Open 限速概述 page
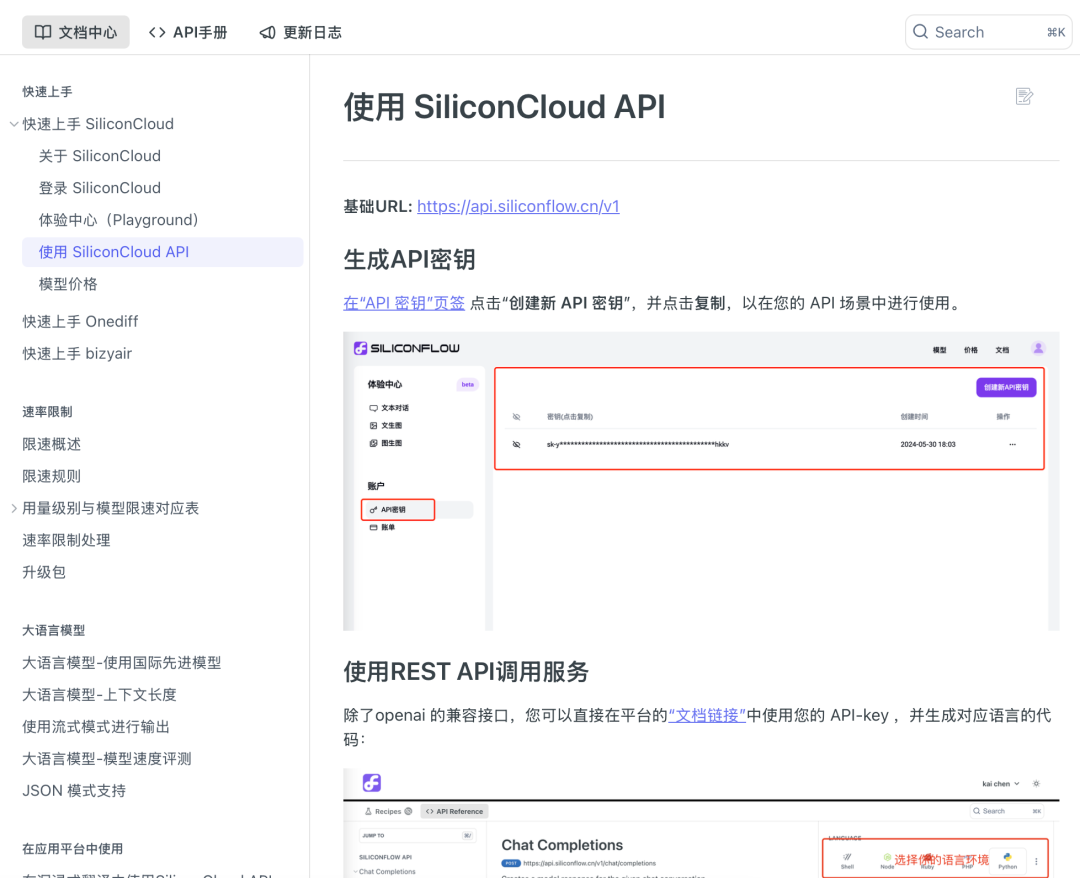 [52, 444]
